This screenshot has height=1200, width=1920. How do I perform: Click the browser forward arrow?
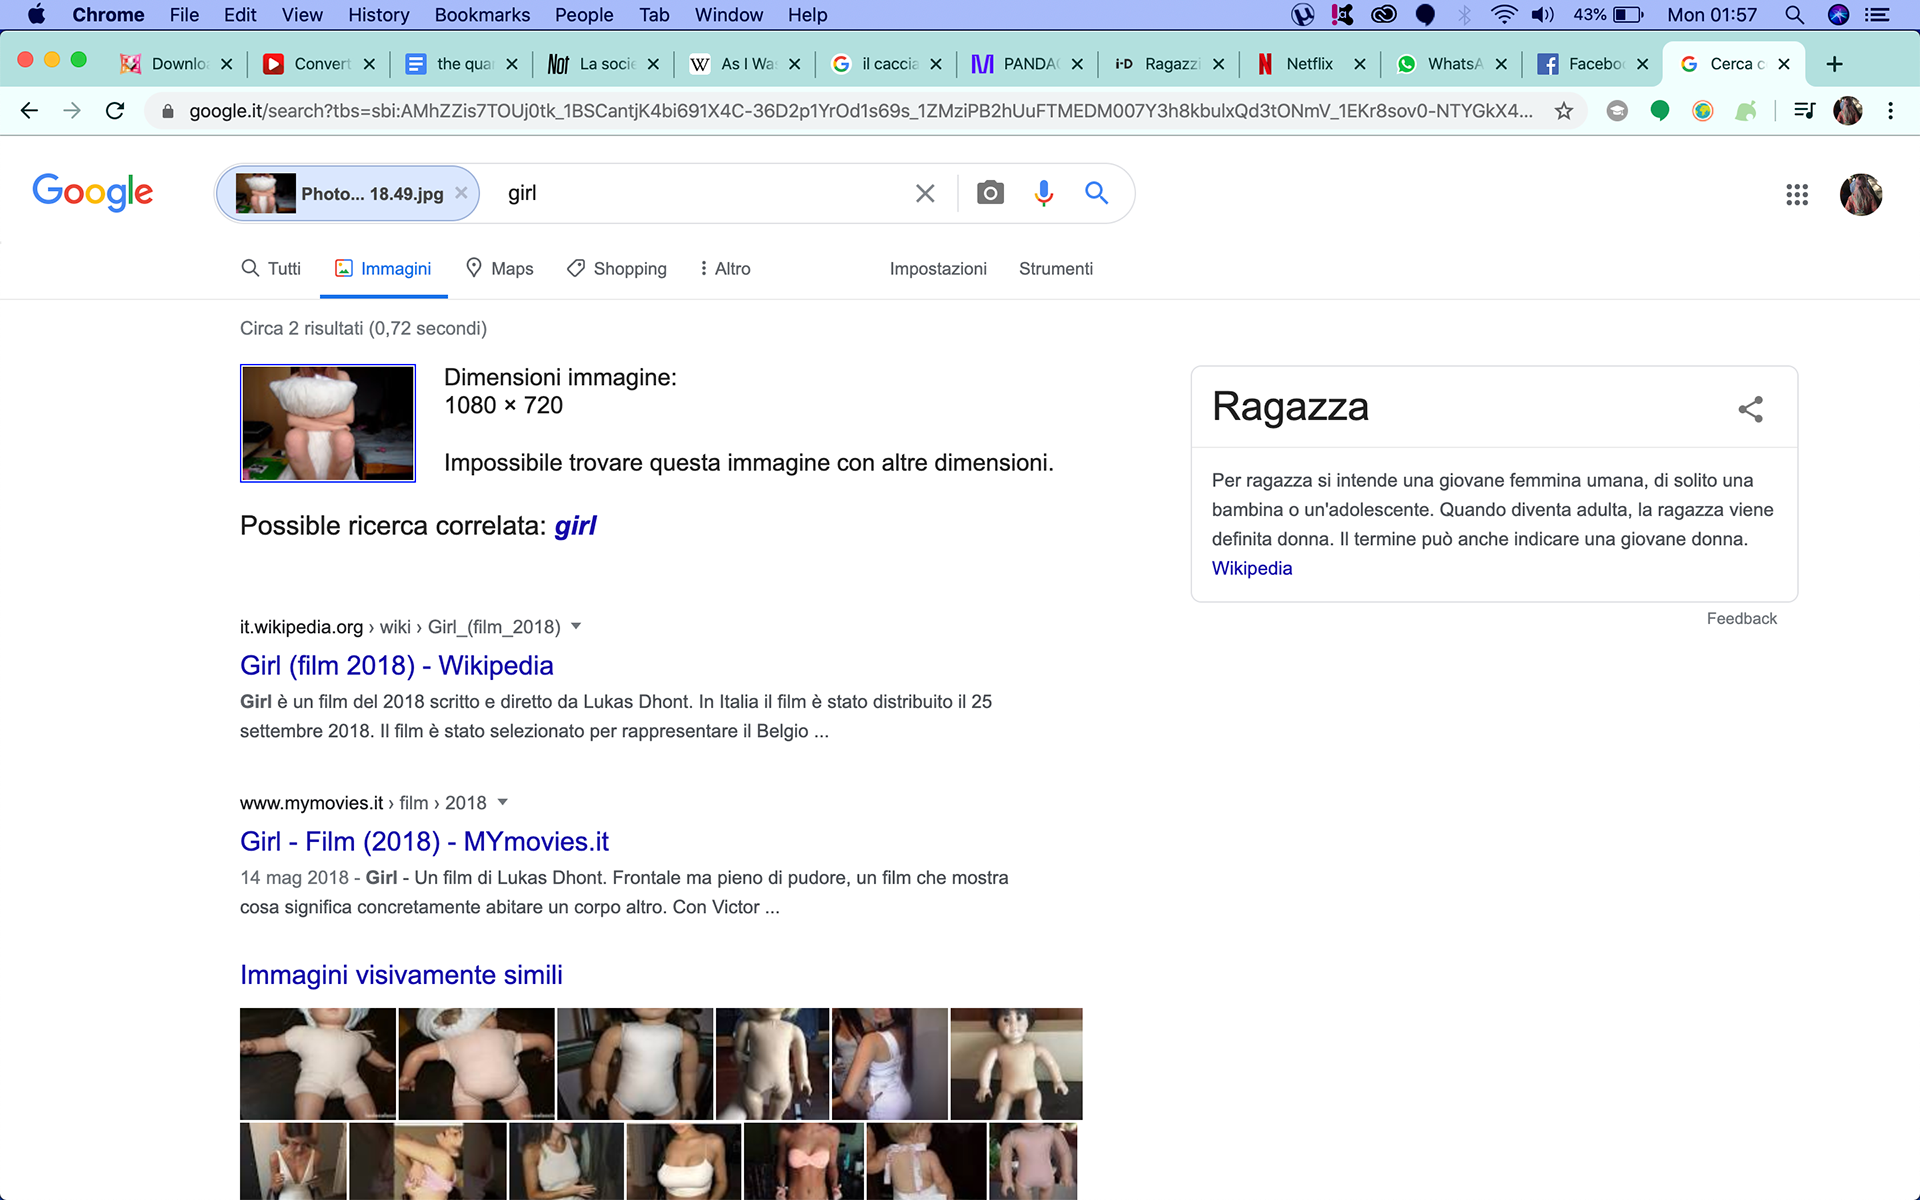click(72, 111)
